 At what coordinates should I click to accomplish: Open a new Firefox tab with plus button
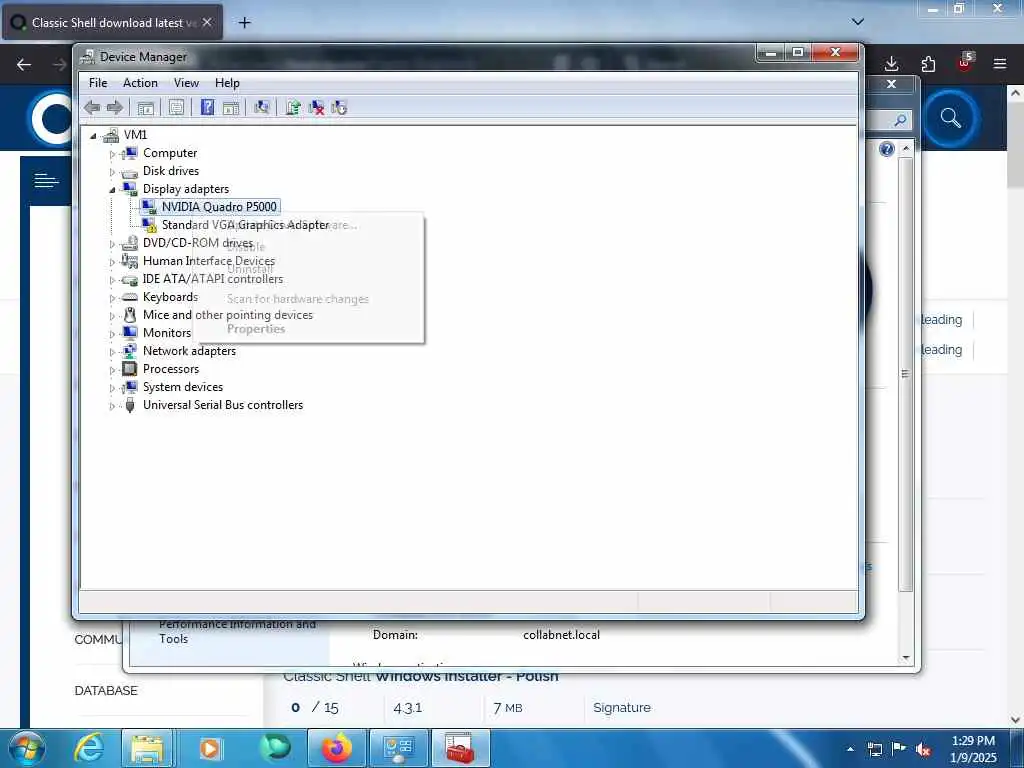pyautogui.click(x=244, y=23)
